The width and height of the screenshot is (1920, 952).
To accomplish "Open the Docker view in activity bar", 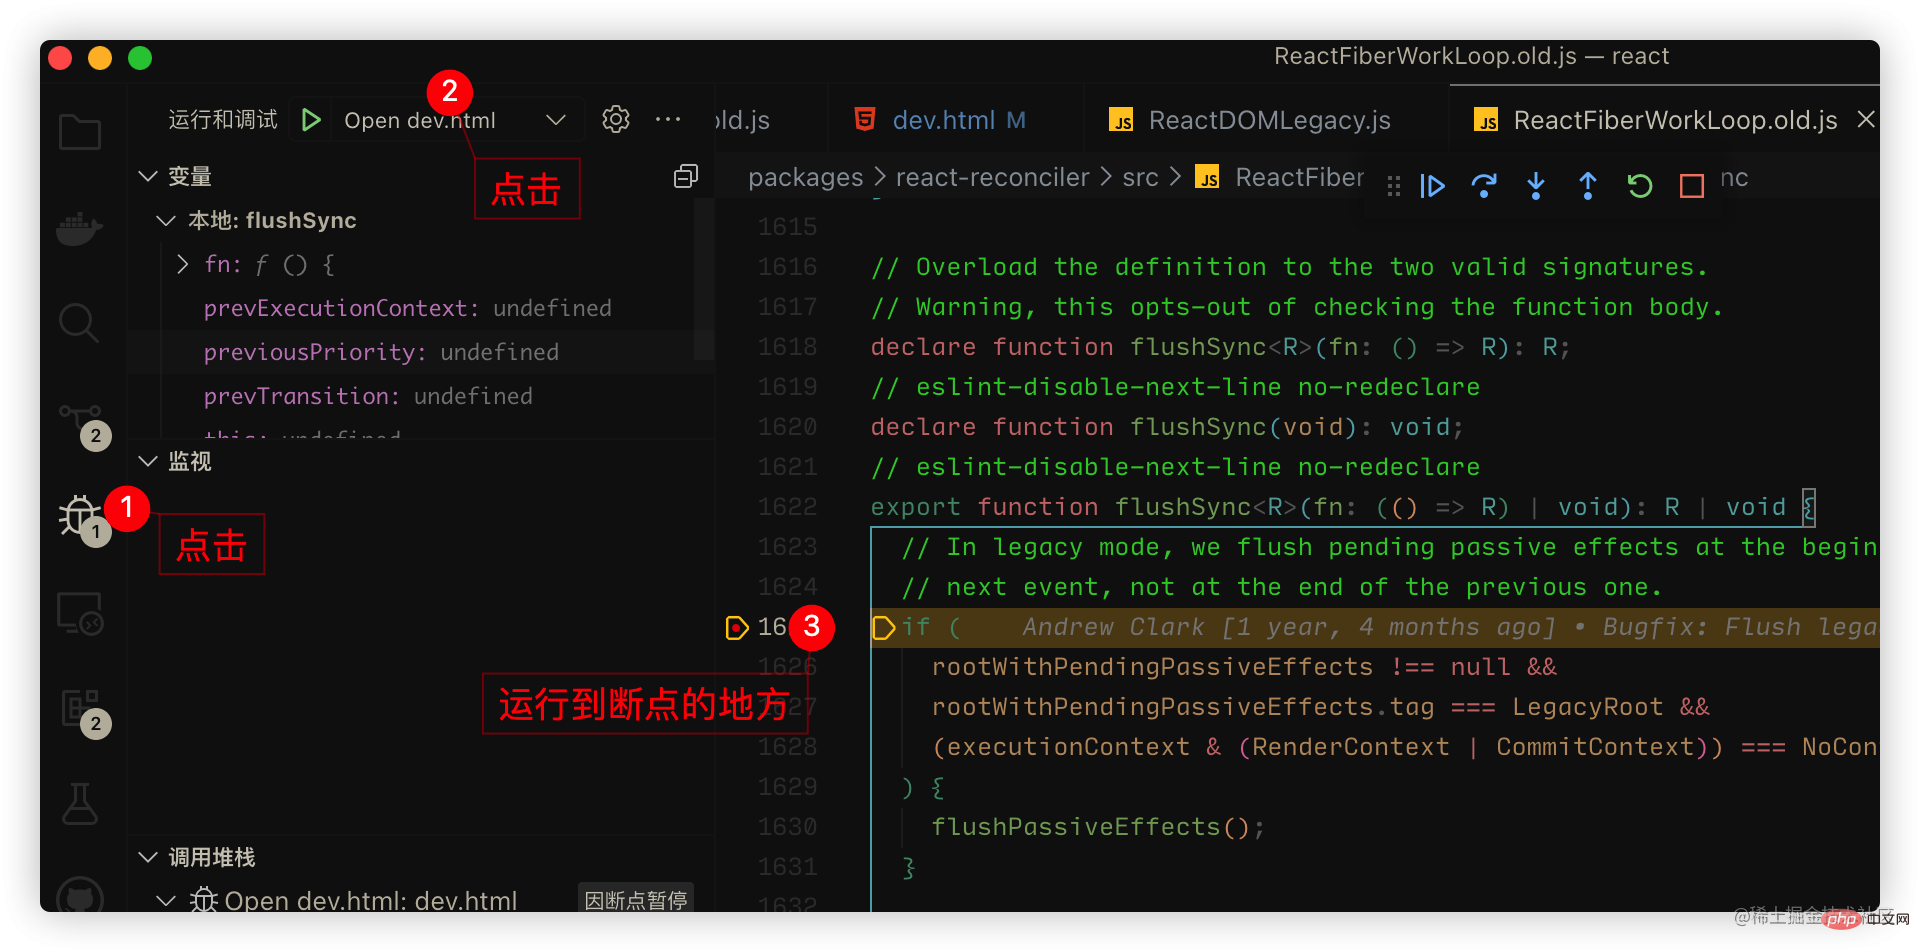I will click(x=80, y=229).
